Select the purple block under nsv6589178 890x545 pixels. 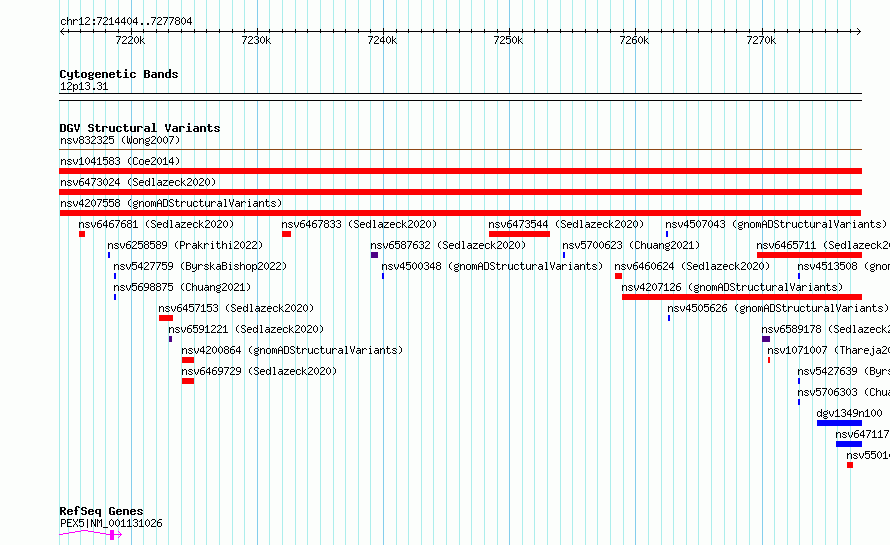pyautogui.click(x=766, y=339)
